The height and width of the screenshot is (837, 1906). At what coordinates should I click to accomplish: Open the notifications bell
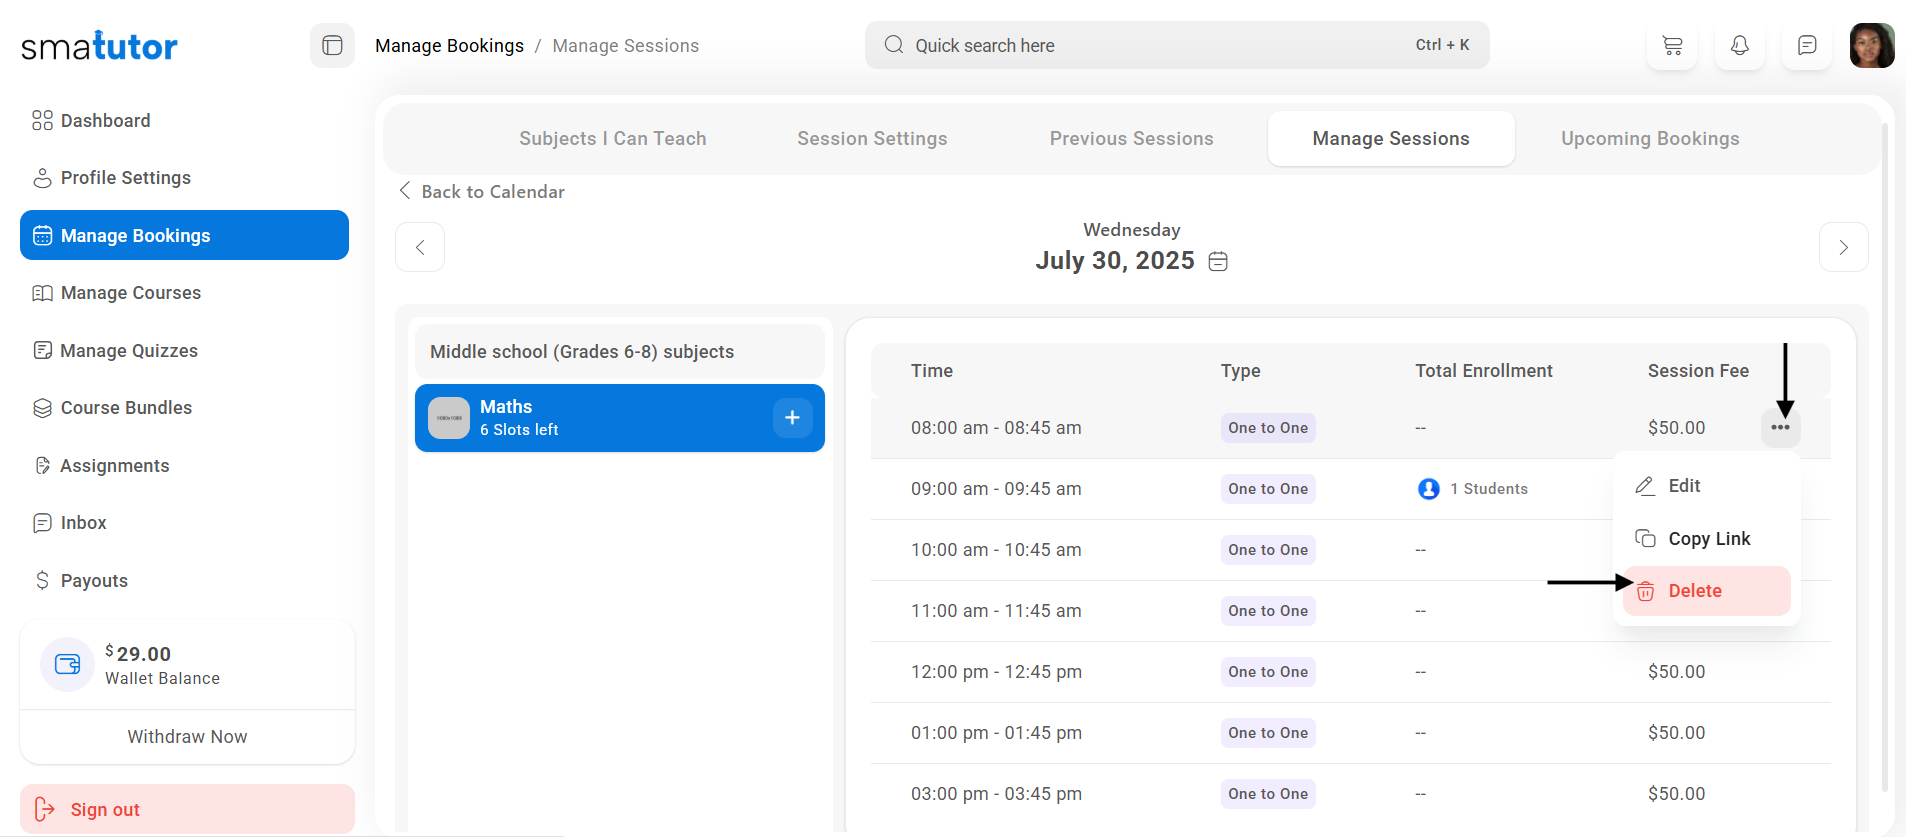1740,46
